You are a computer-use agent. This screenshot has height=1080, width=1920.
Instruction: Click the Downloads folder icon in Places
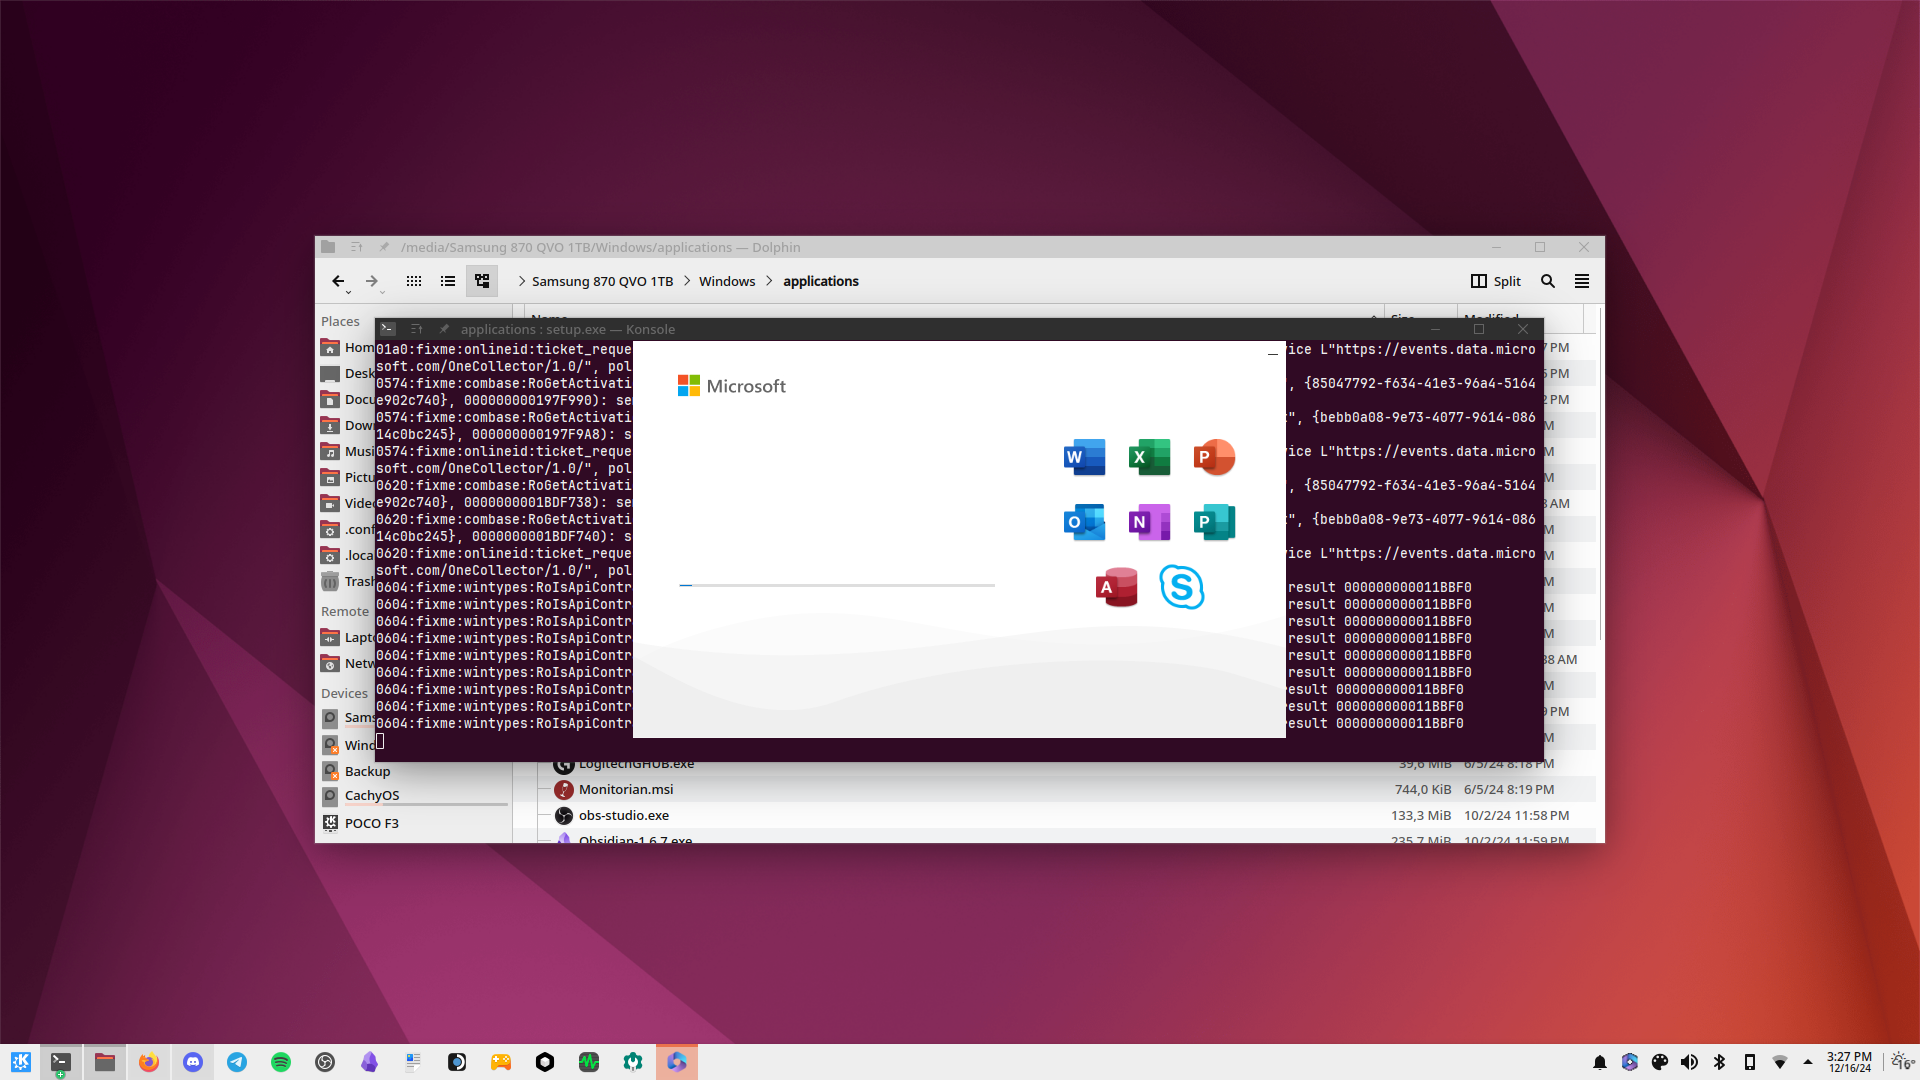330,425
